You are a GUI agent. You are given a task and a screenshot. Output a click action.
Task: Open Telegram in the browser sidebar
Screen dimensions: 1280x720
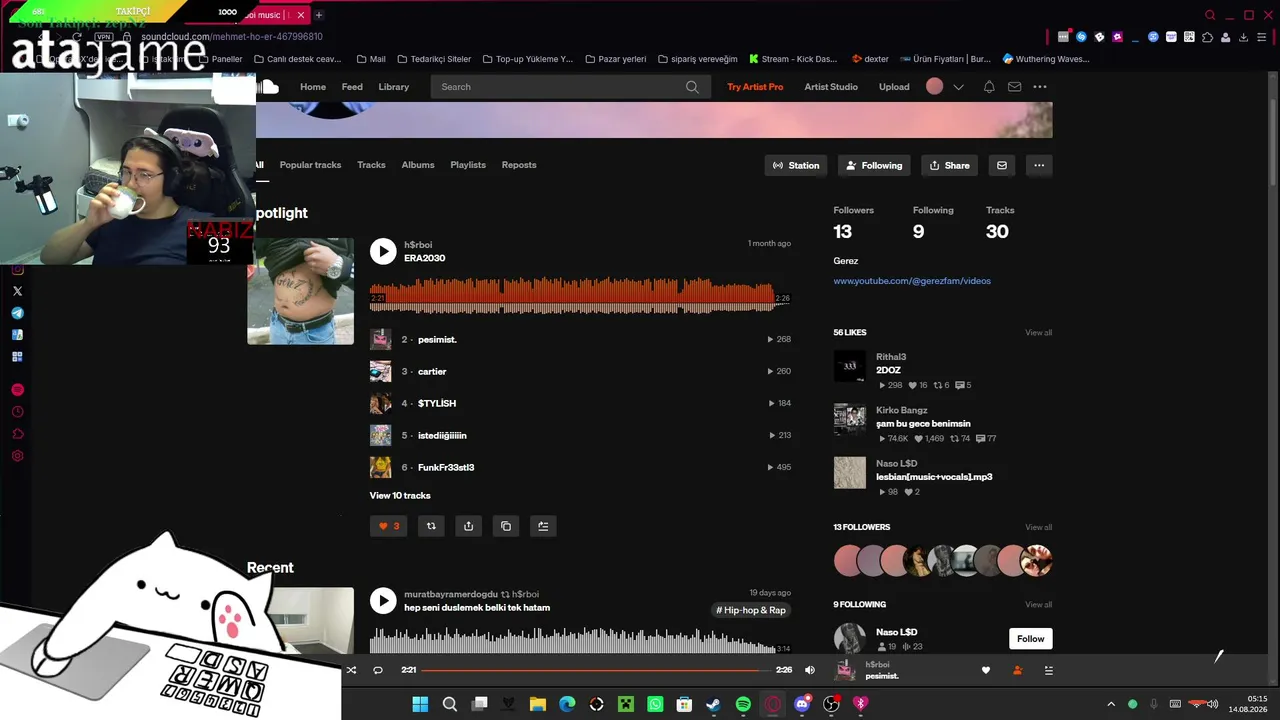pos(17,313)
